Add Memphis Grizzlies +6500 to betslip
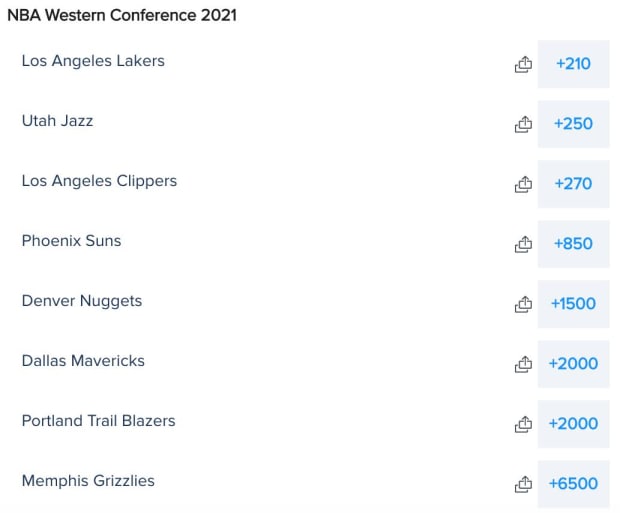 573,484
